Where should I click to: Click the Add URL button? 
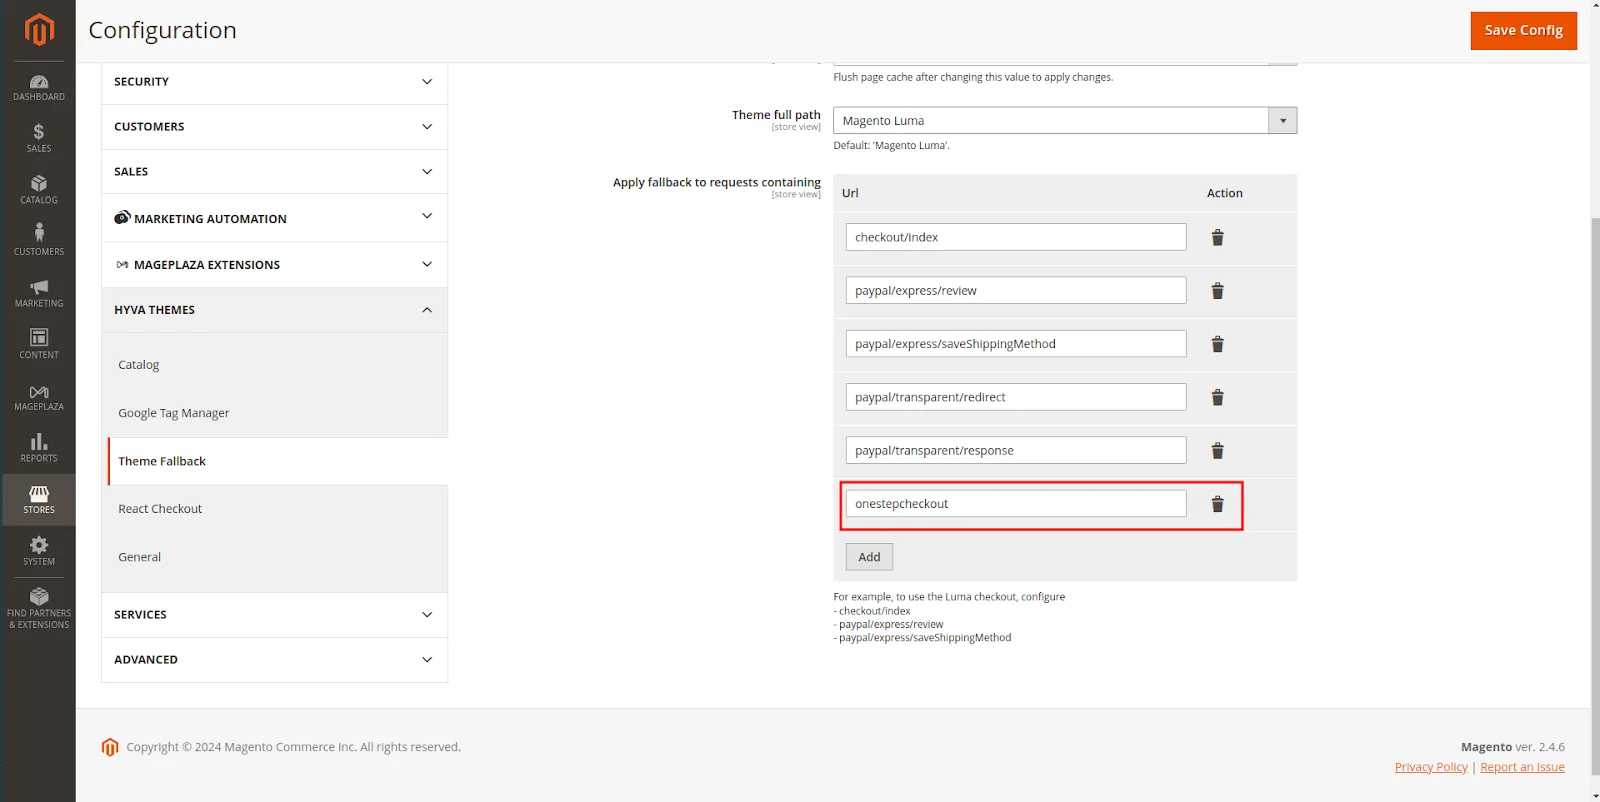coord(869,557)
